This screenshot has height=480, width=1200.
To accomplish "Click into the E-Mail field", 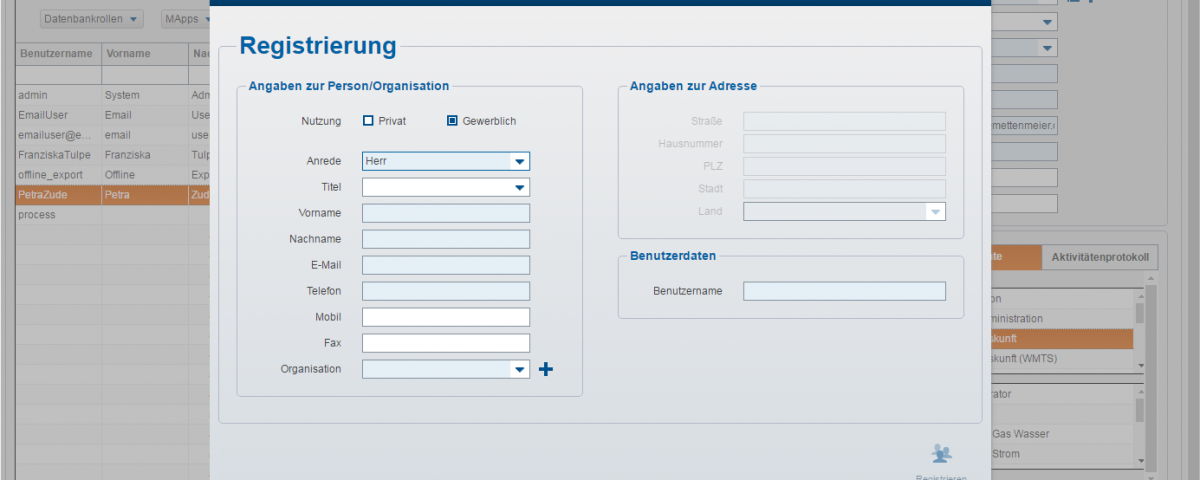I will coord(445,265).
